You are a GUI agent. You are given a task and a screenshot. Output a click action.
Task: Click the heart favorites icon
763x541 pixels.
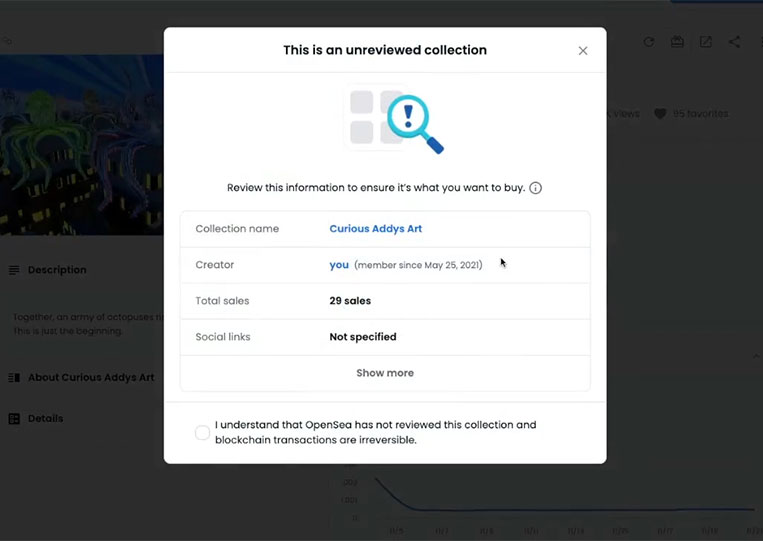(660, 114)
